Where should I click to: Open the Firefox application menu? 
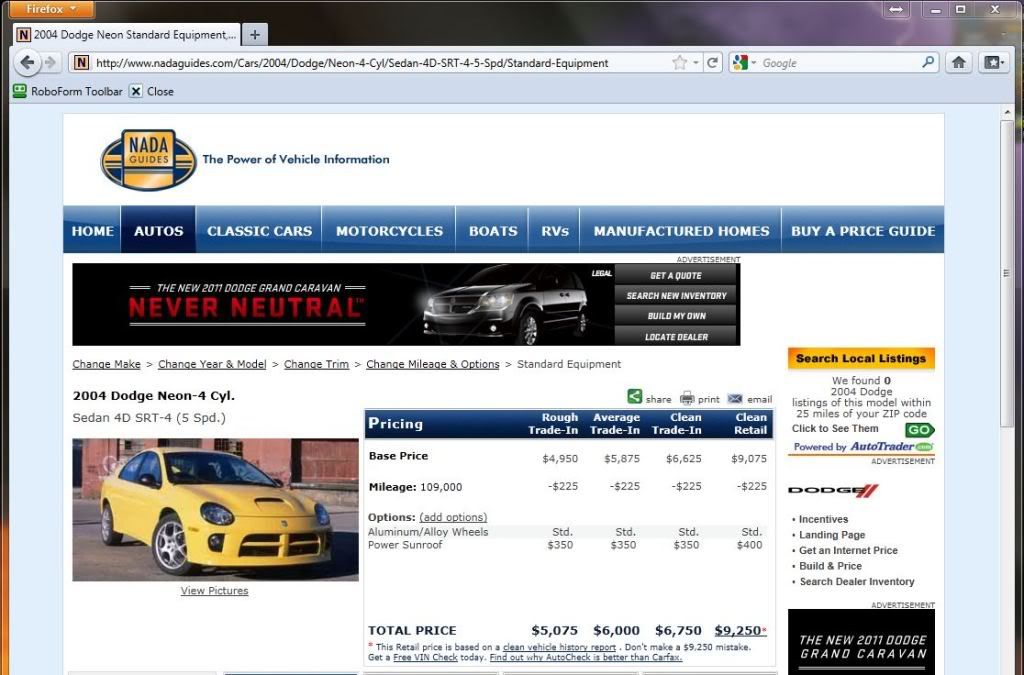[x=52, y=9]
